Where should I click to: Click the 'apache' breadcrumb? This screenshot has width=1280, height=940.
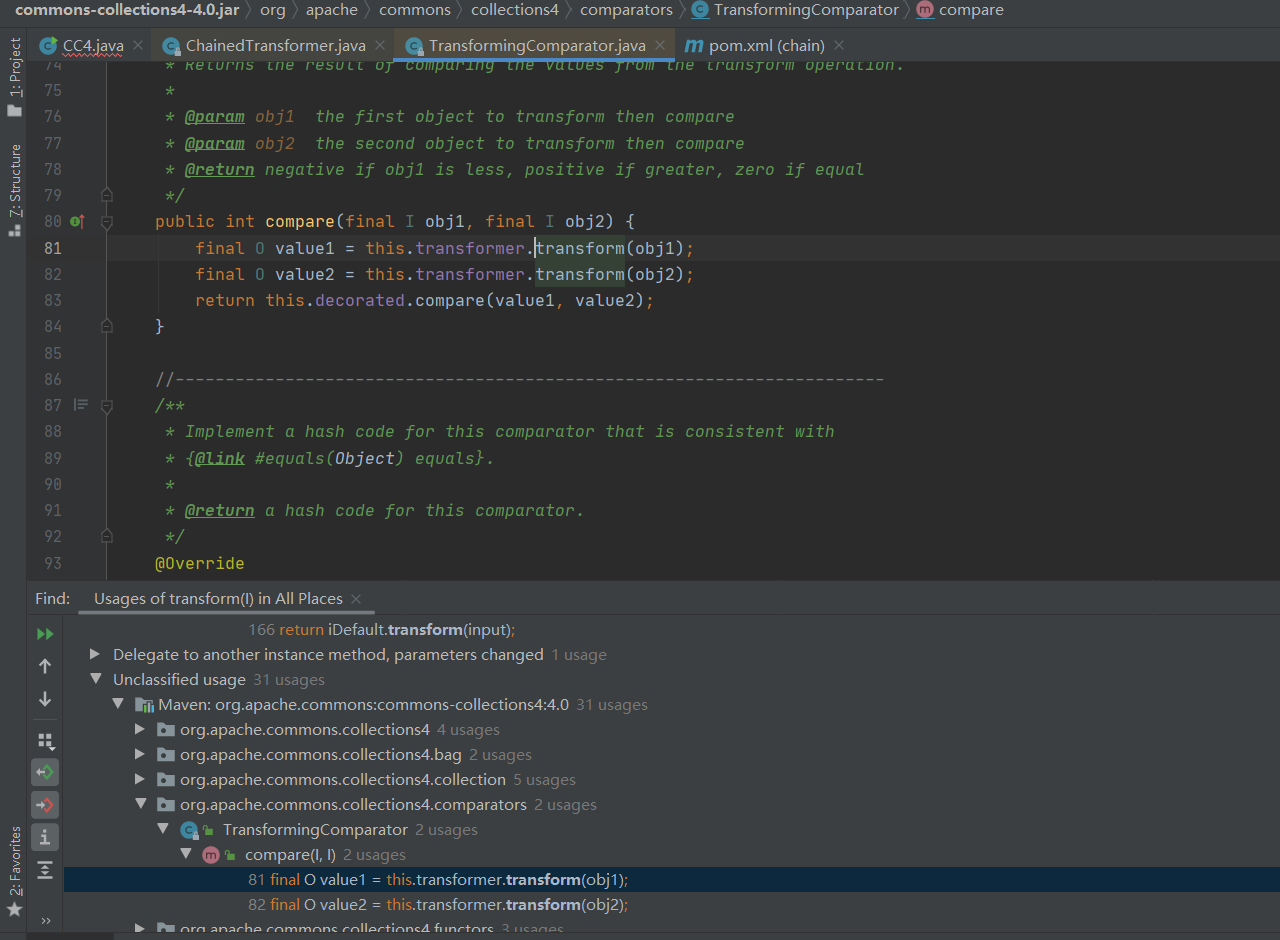332,10
